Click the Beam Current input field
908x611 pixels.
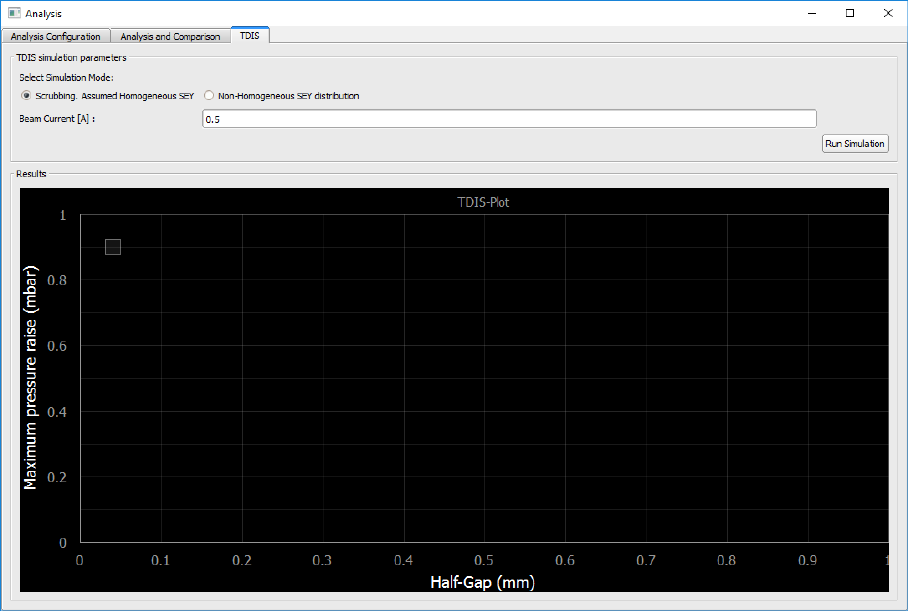[509, 119]
